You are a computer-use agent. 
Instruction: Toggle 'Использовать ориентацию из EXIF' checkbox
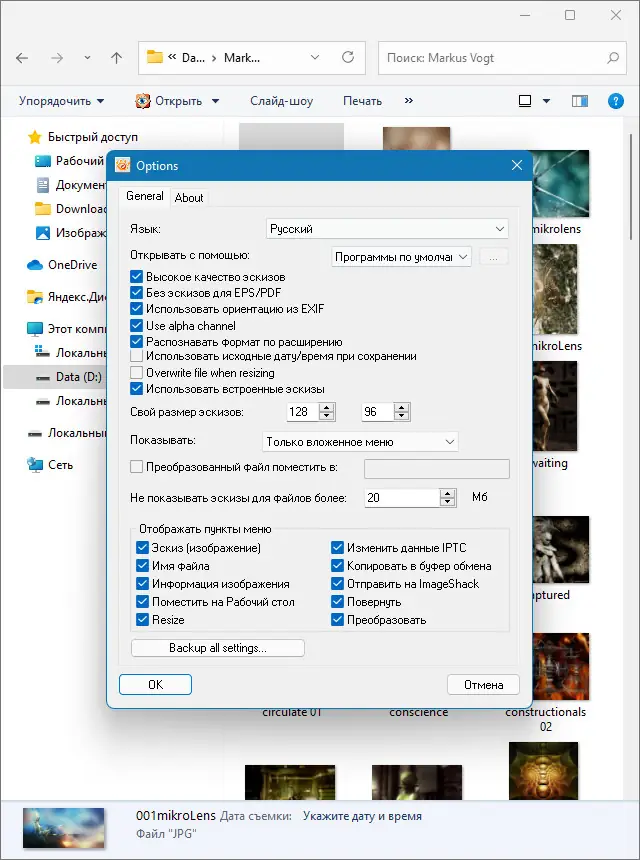pyautogui.click(x=137, y=309)
